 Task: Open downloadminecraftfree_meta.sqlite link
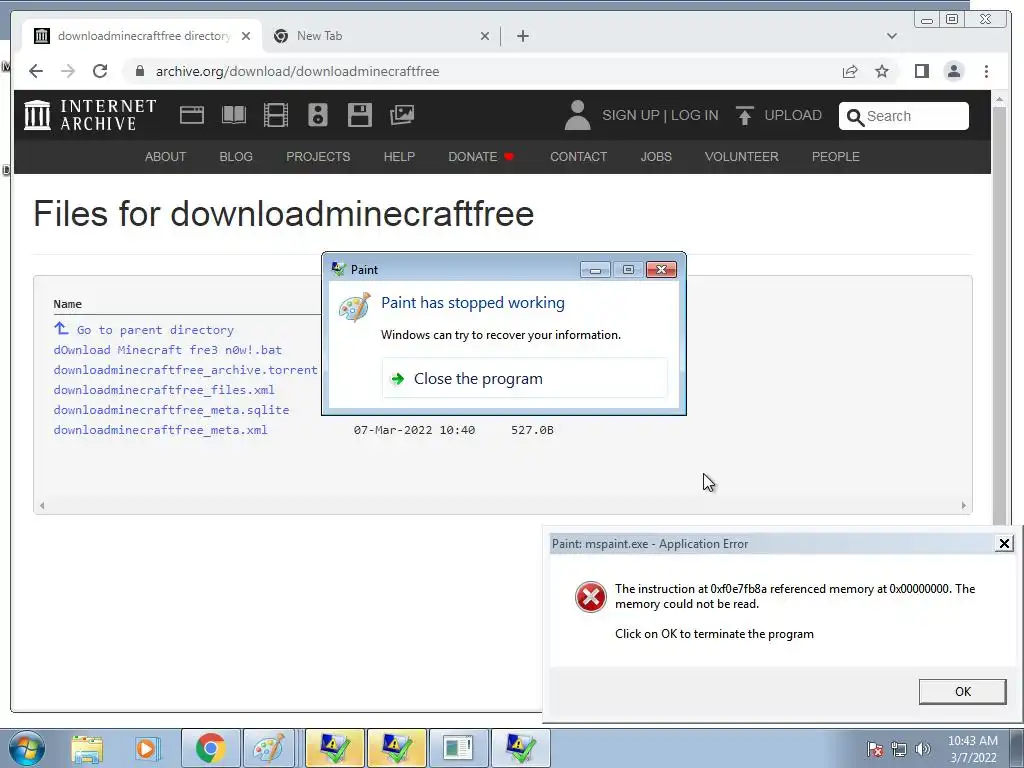171,410
